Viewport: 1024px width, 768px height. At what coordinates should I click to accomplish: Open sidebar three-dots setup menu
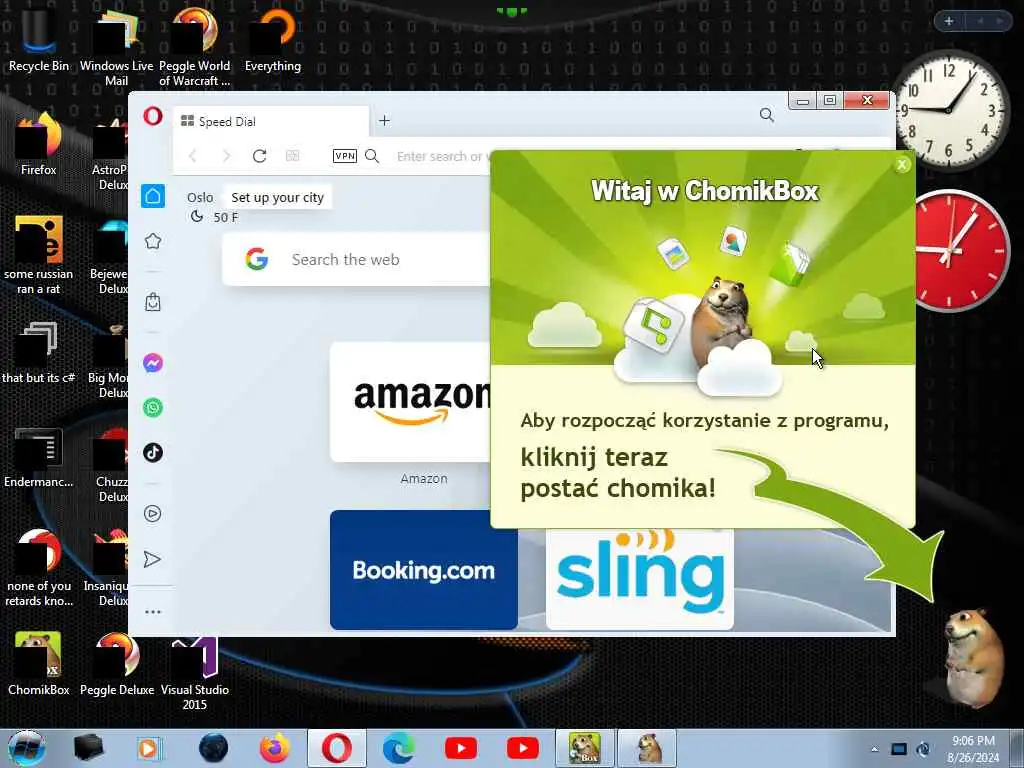pyautogui.click(x=153, y=612)
